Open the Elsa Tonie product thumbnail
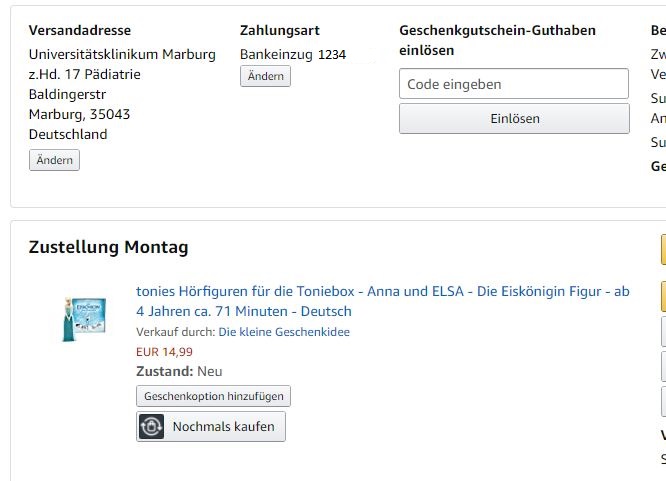The width and height of the screenshot is (666, 481). click(x=84, y=319)
